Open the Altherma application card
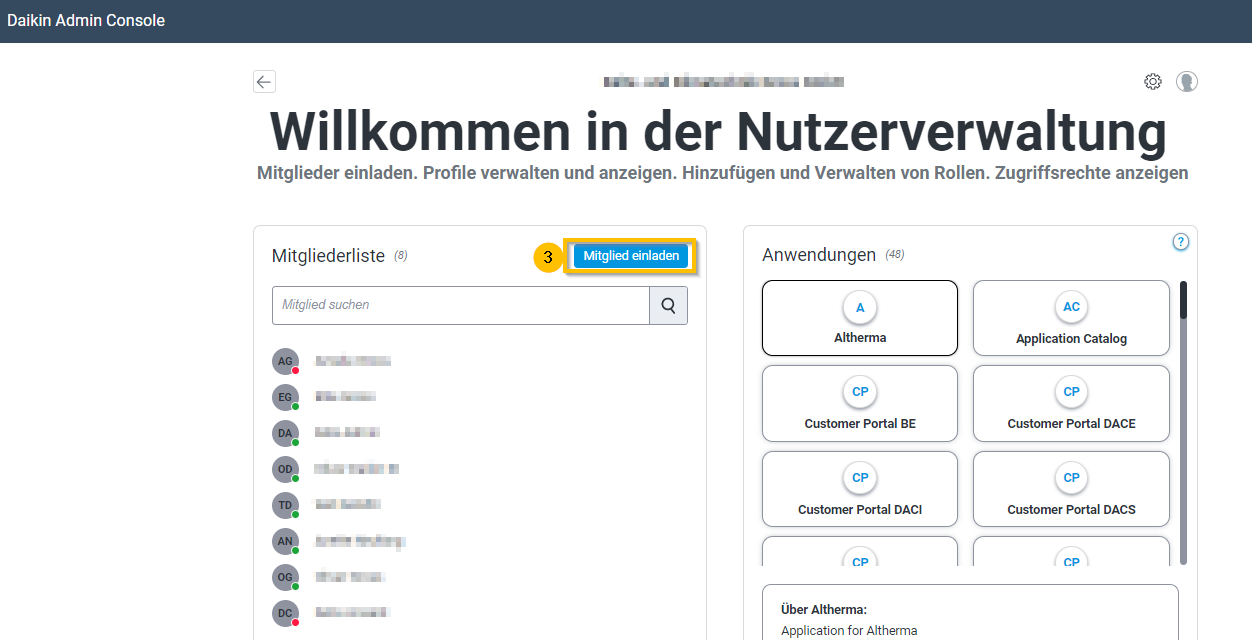Image resolution: width=1252 pixels, height=640 pixels. (860, 318)
